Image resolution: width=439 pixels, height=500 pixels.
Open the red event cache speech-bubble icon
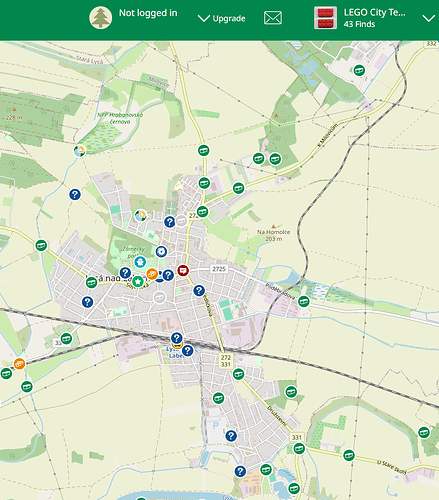pyautogui.click(x=183, y=270)
